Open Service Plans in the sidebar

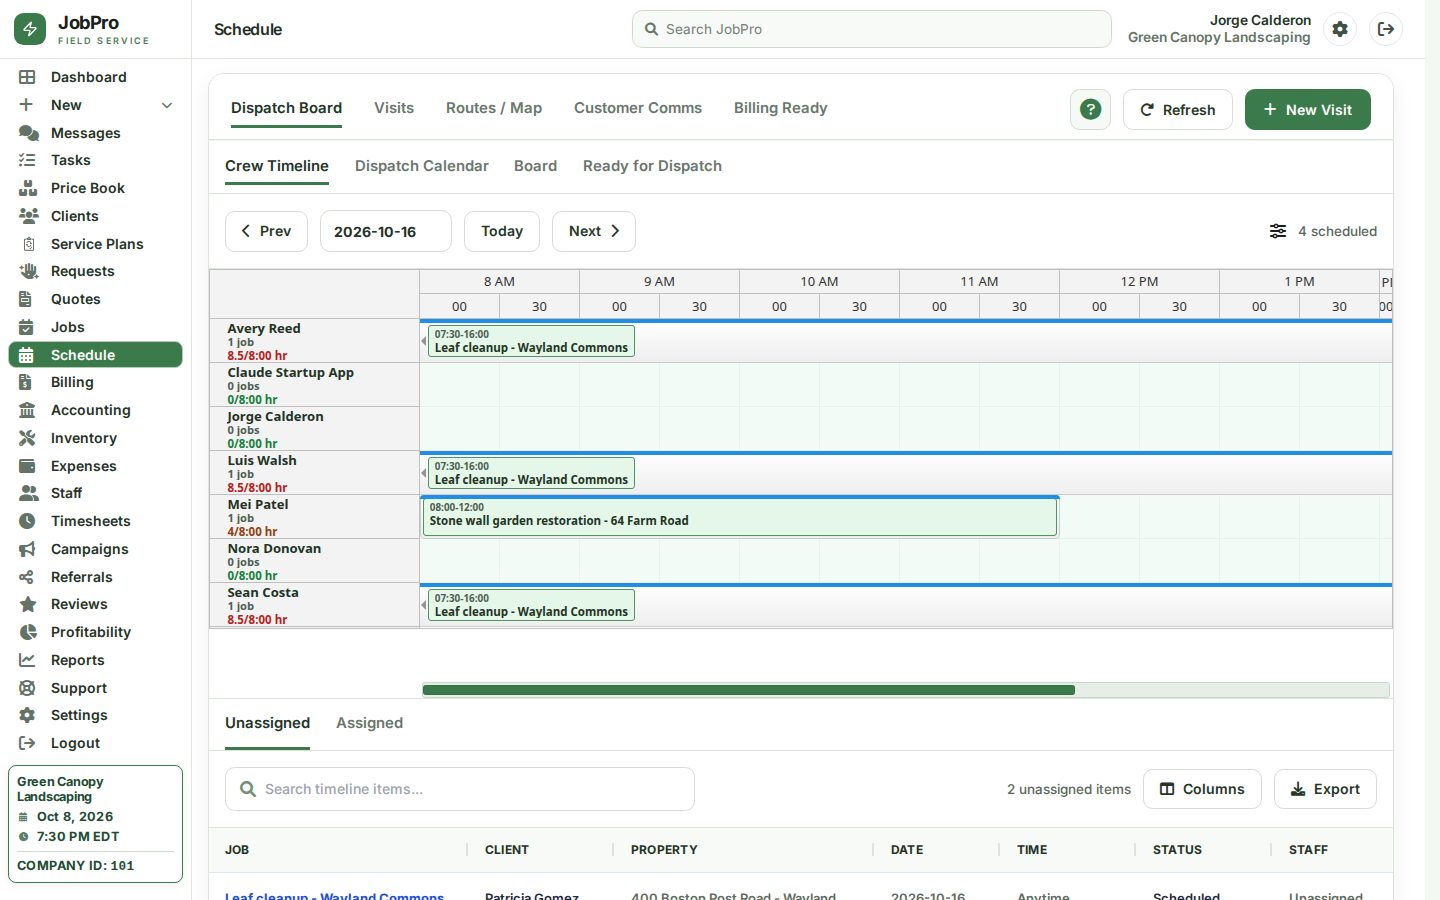click(x=95, y=244)
